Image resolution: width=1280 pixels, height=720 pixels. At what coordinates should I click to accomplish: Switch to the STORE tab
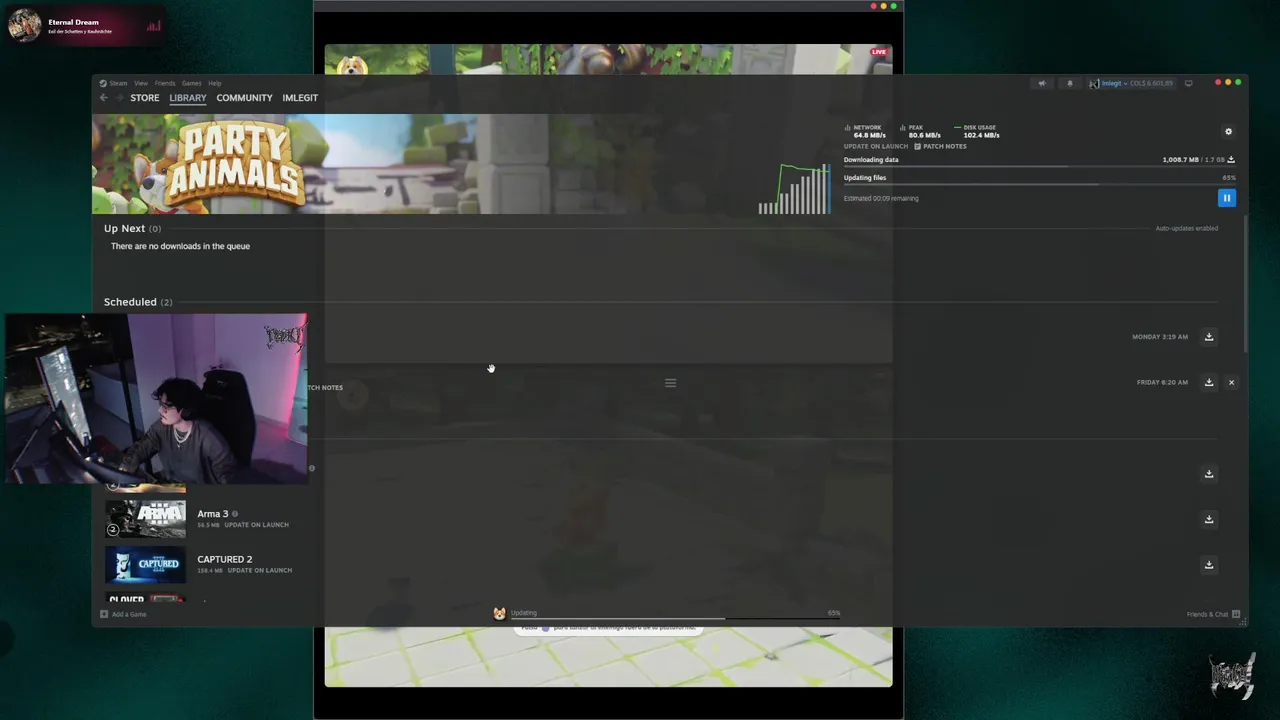(x=145, y=98)
